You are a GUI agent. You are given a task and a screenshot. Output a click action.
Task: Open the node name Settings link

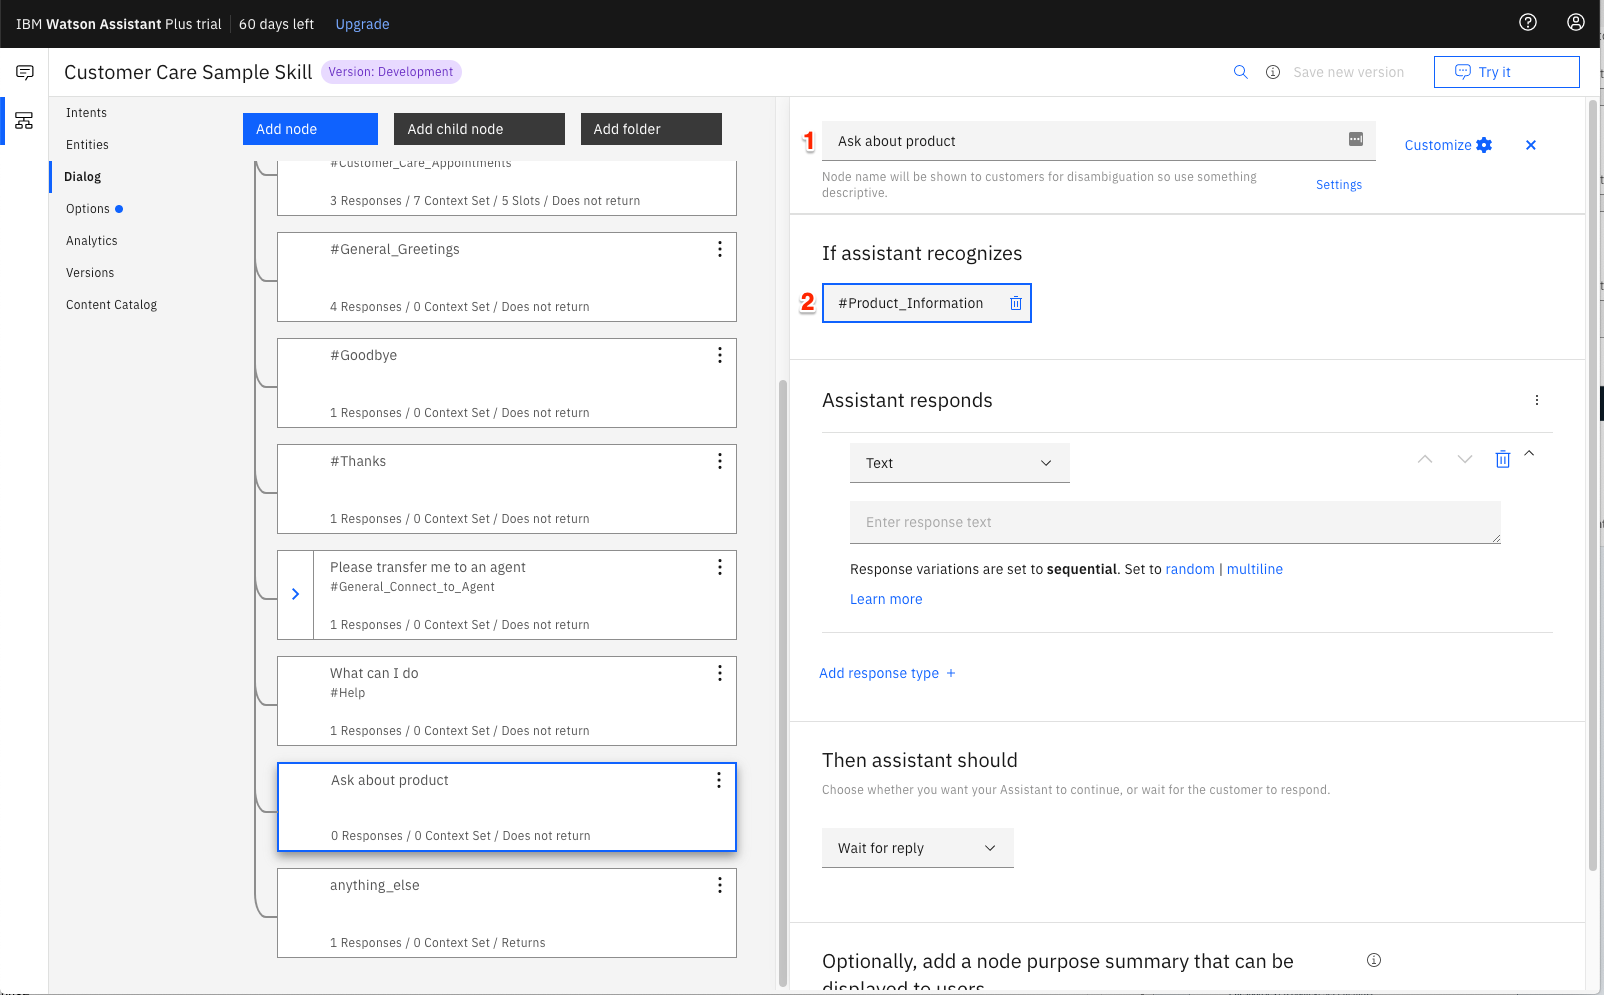coord(1338,185)
